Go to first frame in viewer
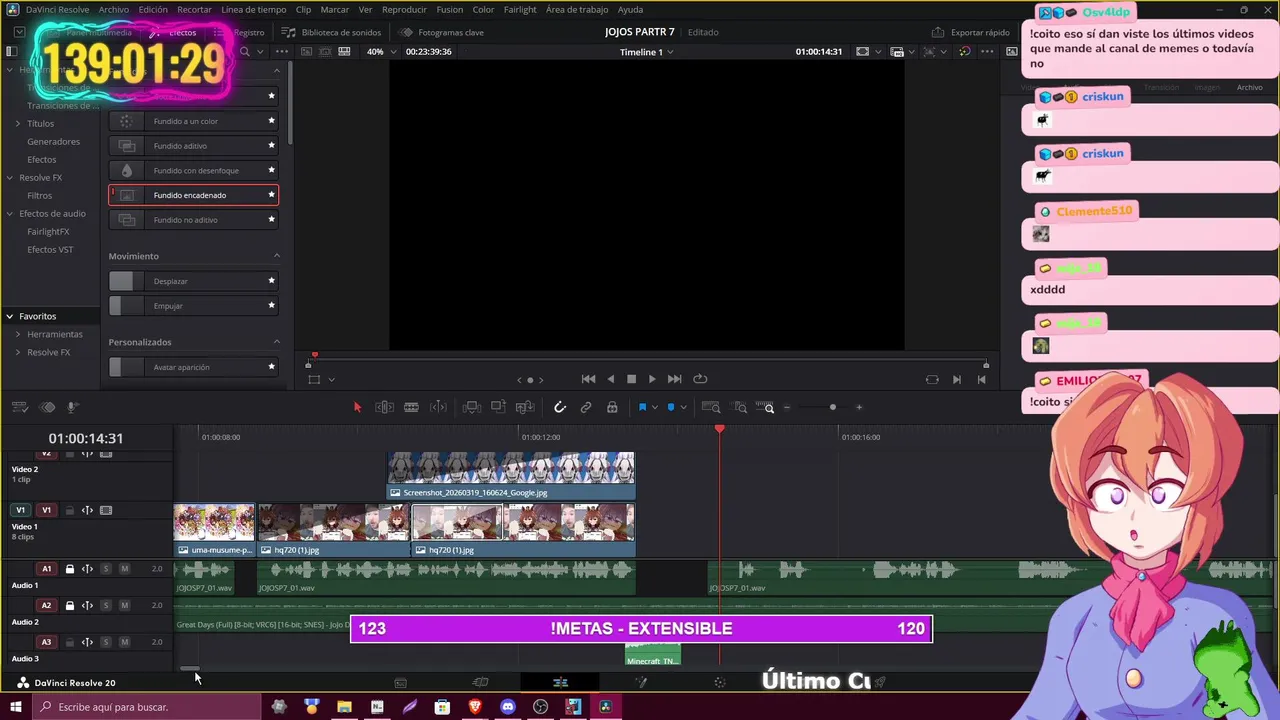This screenshot has height=720, width=1280. [588, 379]
